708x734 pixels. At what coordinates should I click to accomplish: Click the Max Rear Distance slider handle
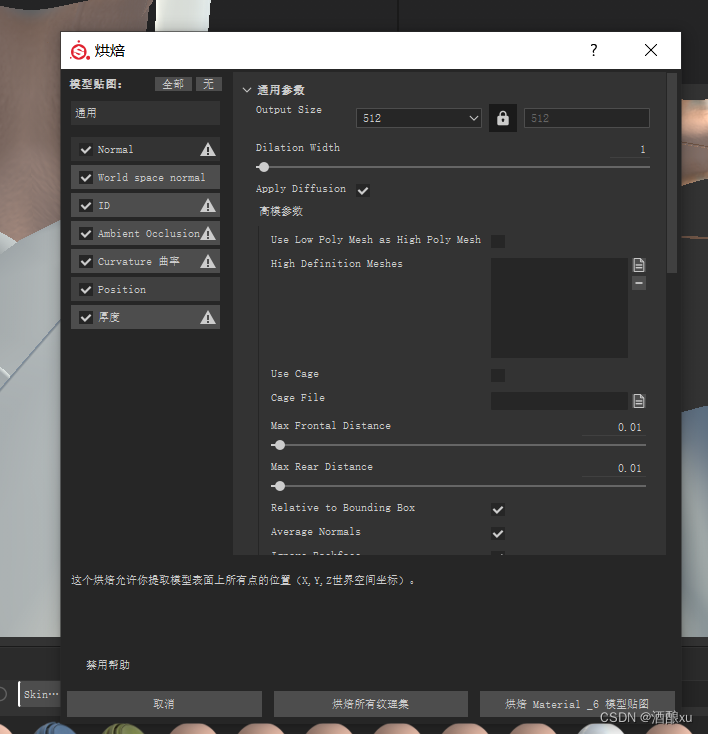(280, 486)
